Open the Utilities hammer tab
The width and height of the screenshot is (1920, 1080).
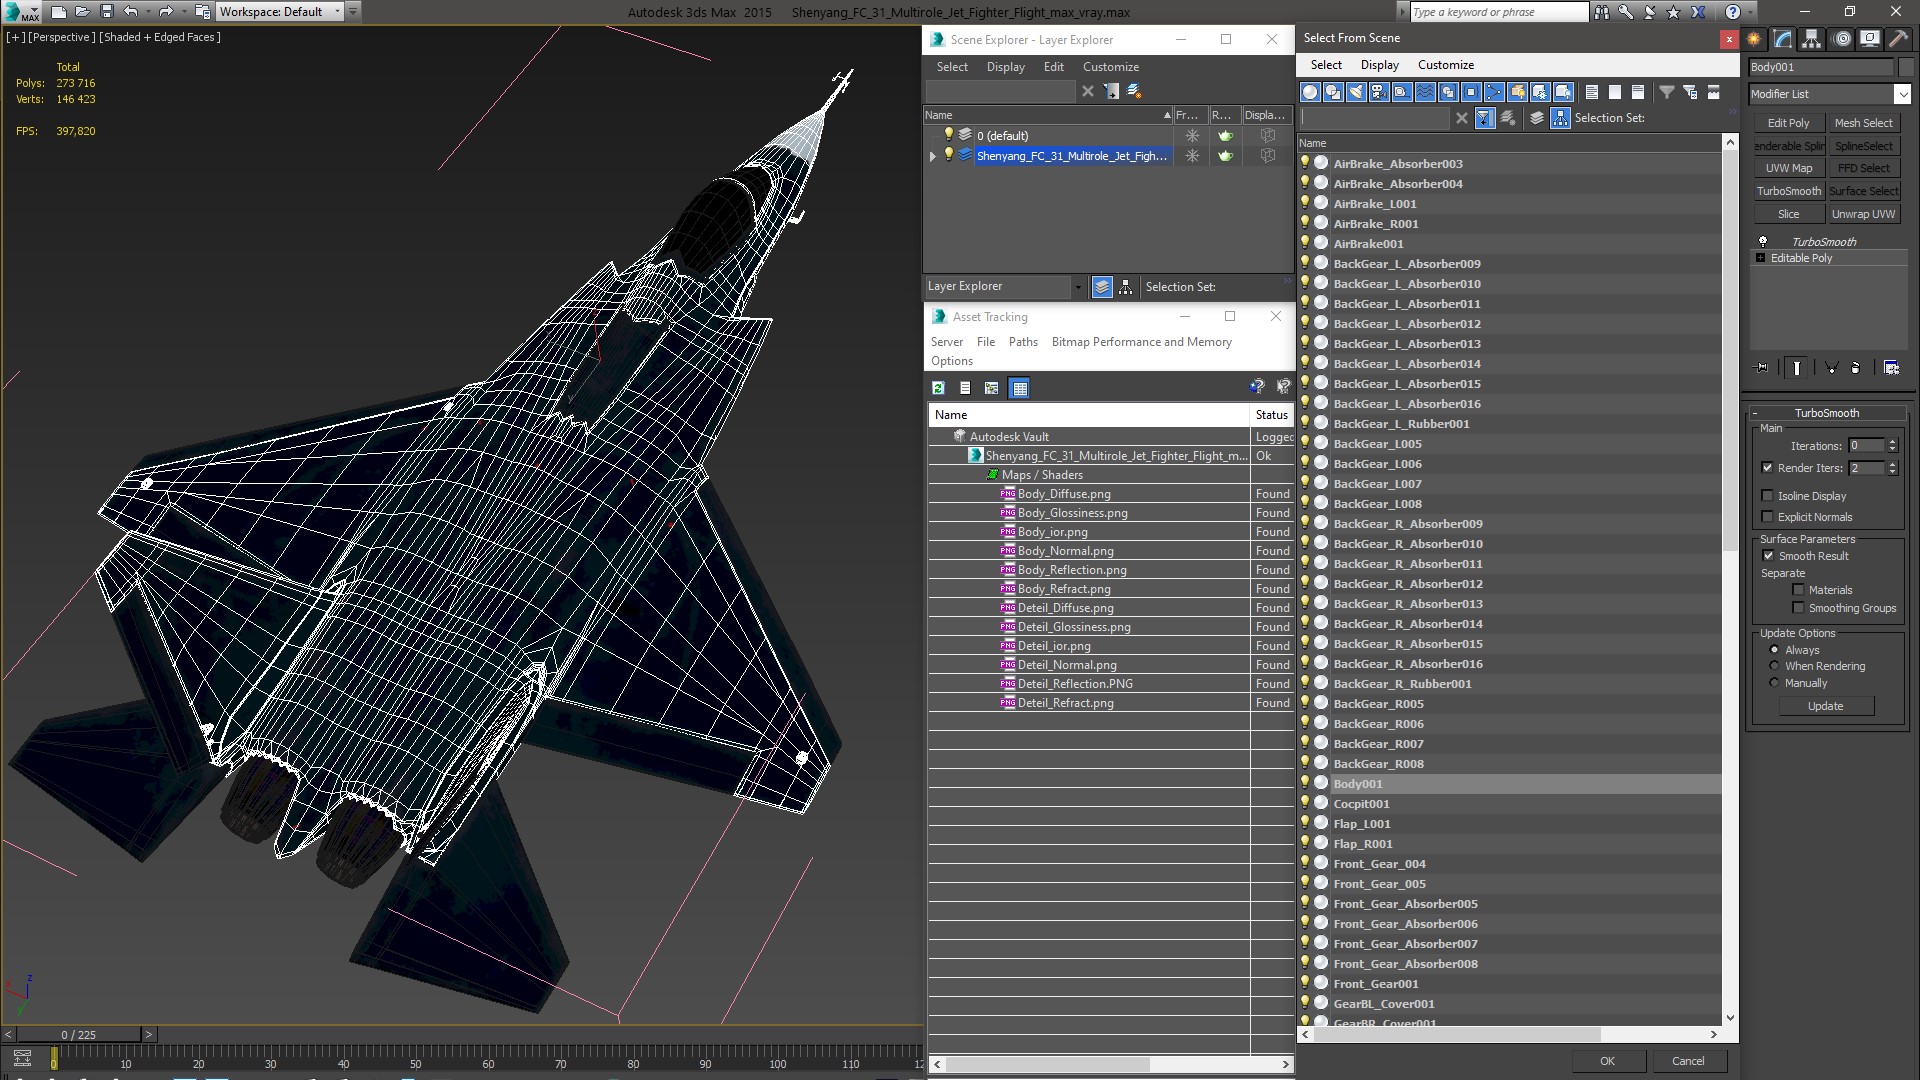click(1897, 39)
